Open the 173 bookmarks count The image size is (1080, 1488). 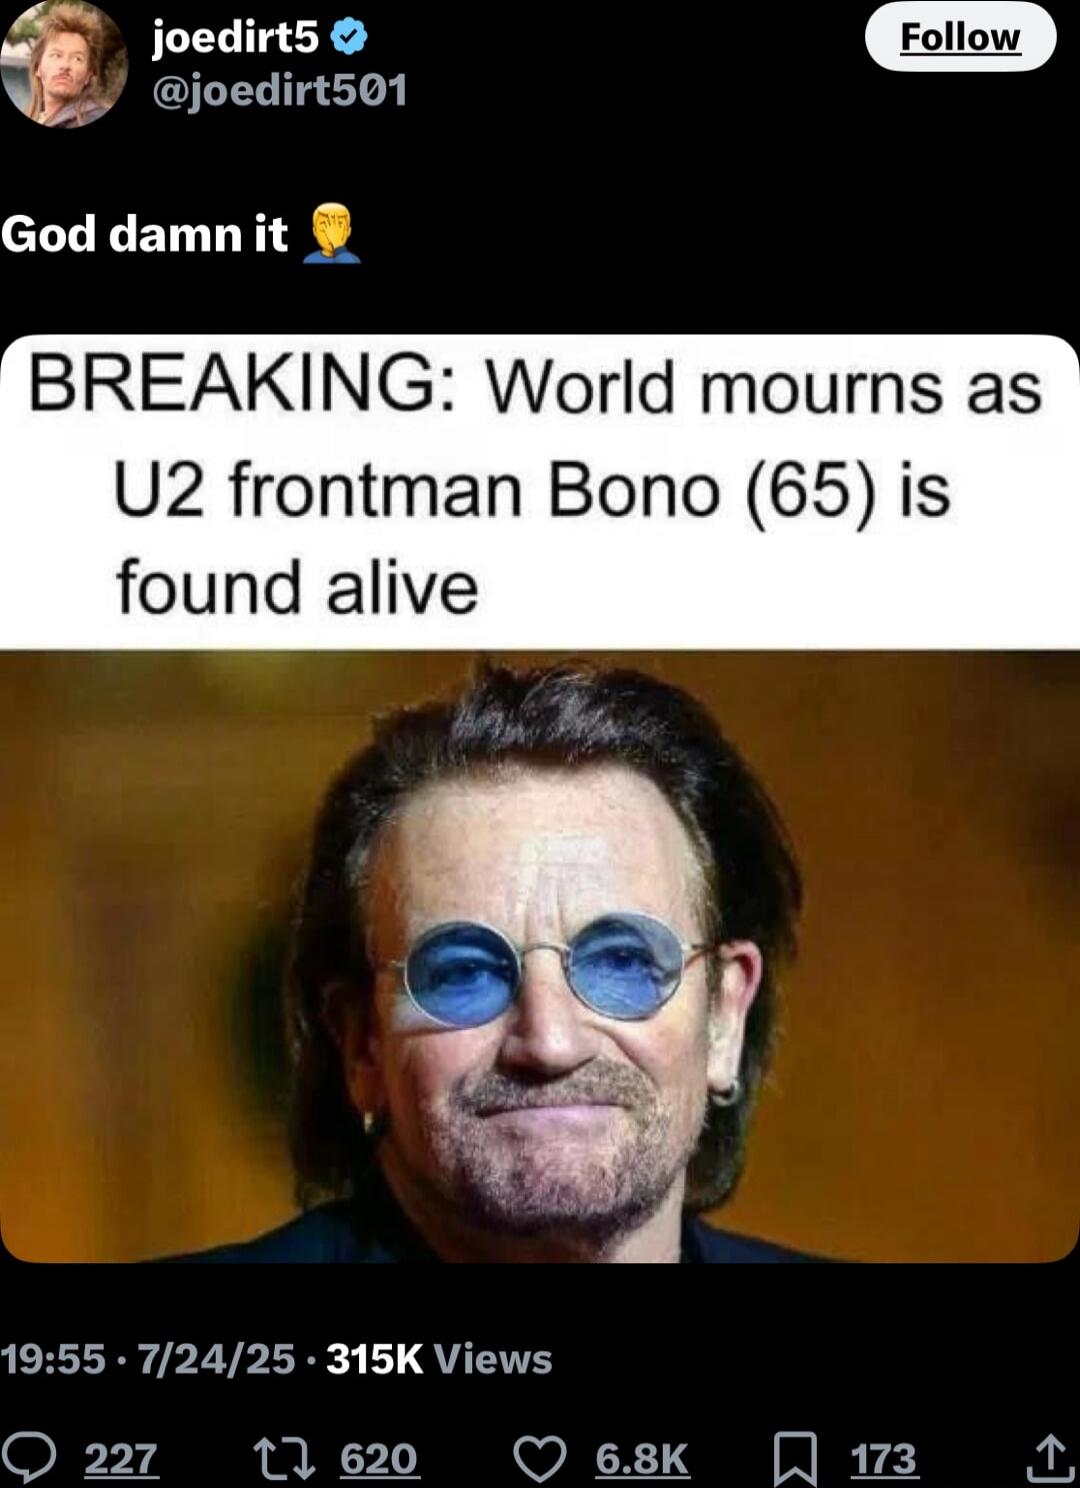pyautogui.click(x=884, y=1459)
